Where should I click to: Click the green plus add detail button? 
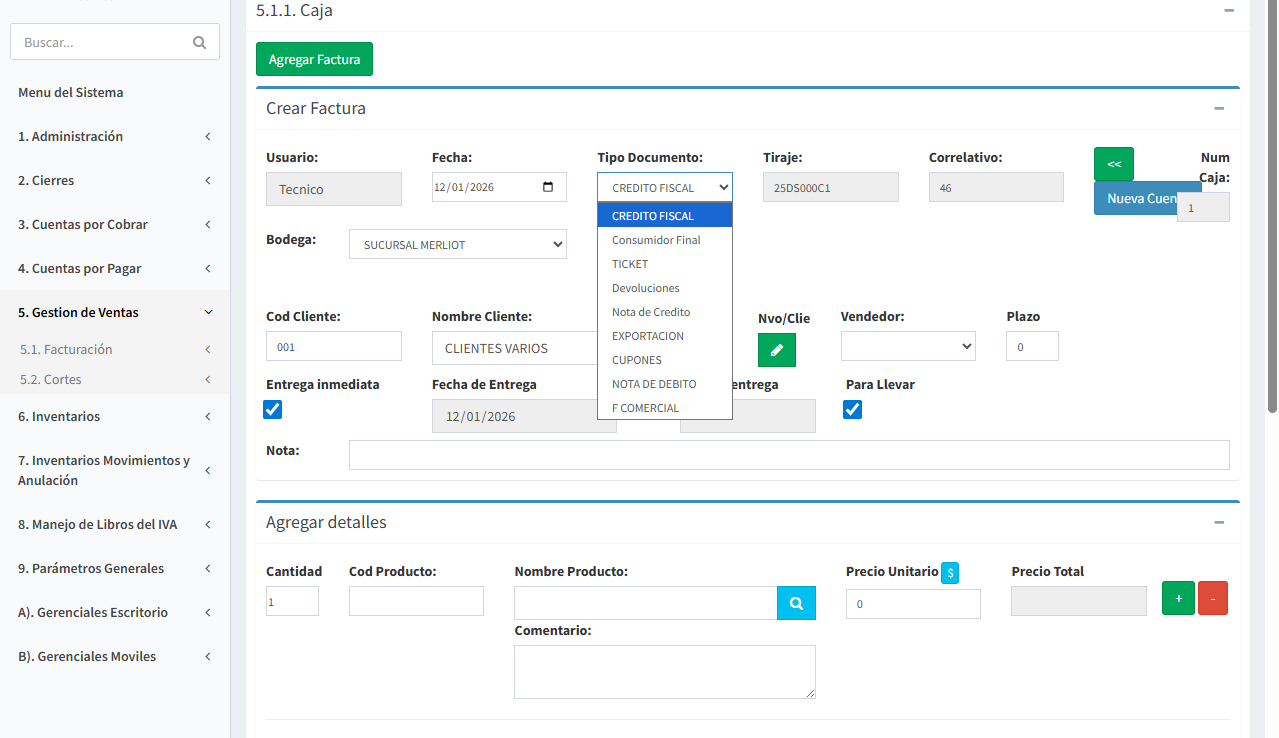pos(1178,598)
